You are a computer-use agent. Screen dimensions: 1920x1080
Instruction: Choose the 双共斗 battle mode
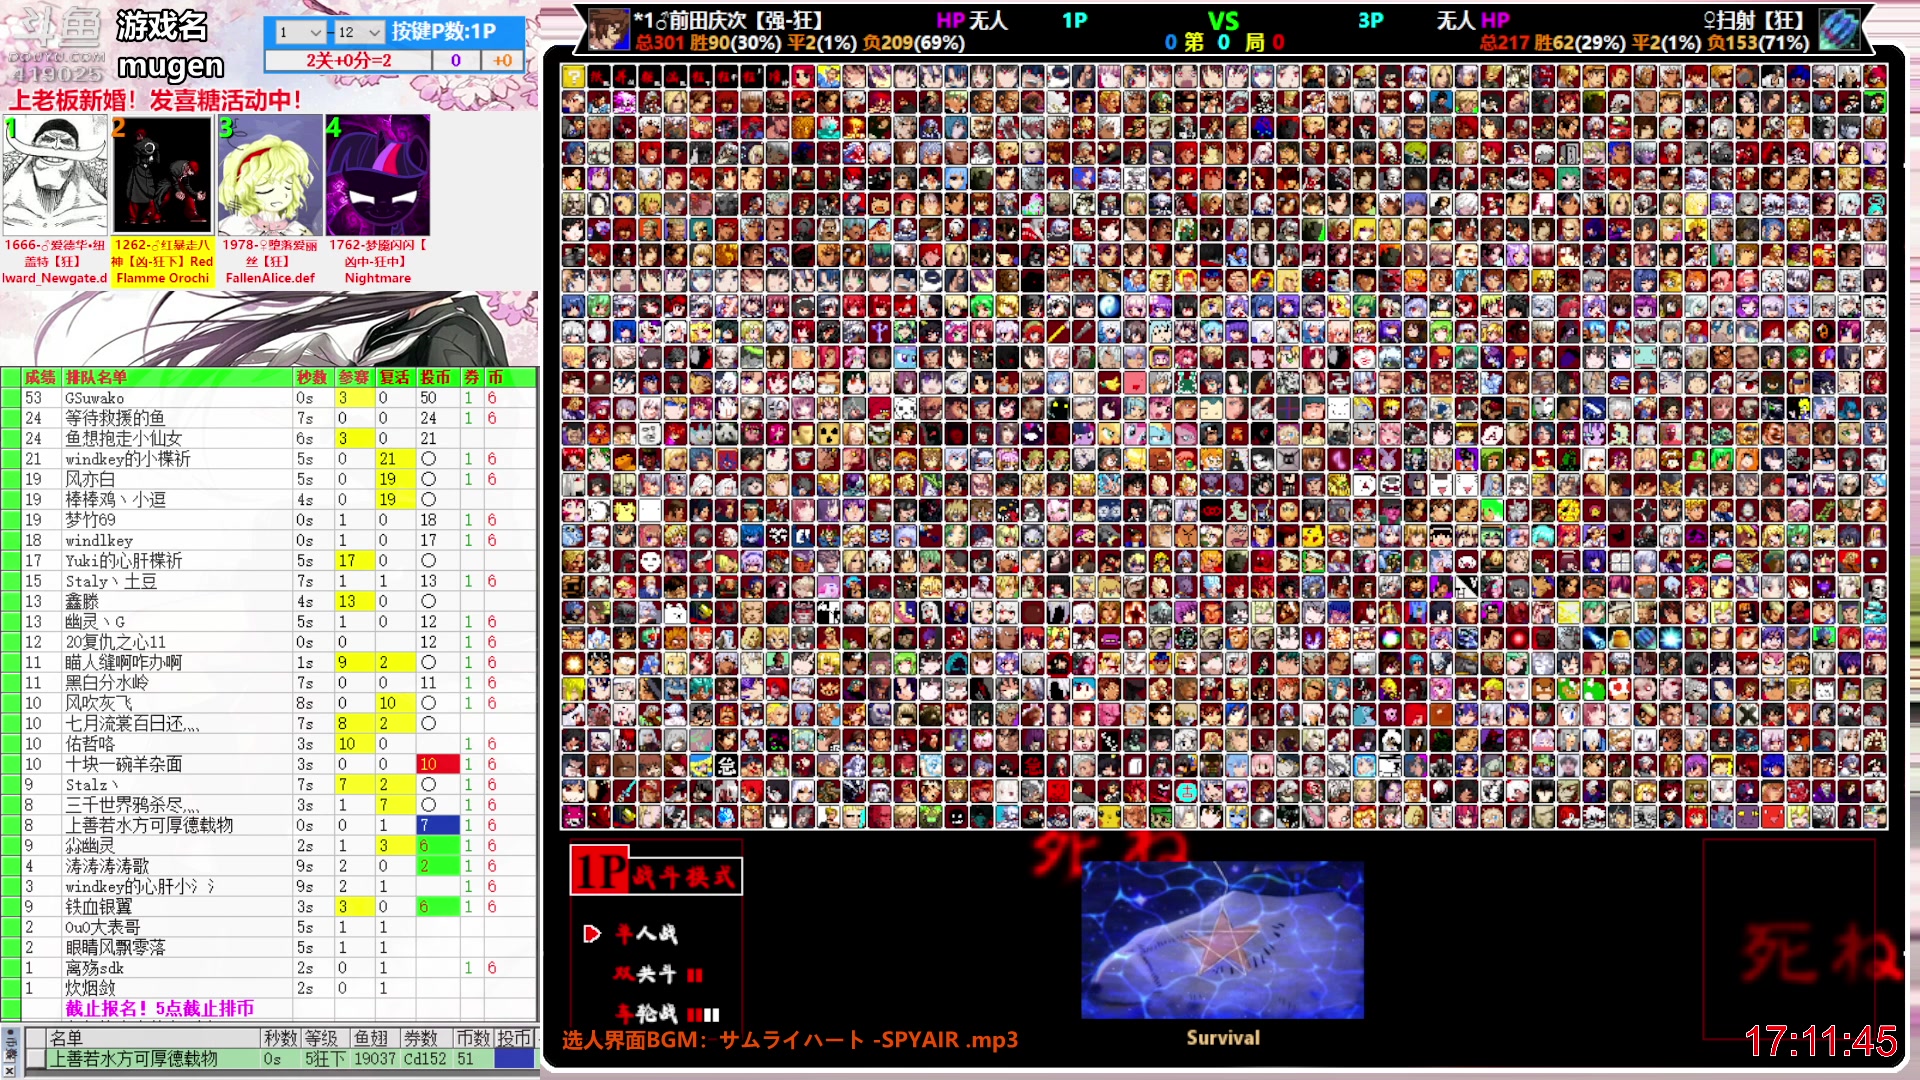pos(646,974)
